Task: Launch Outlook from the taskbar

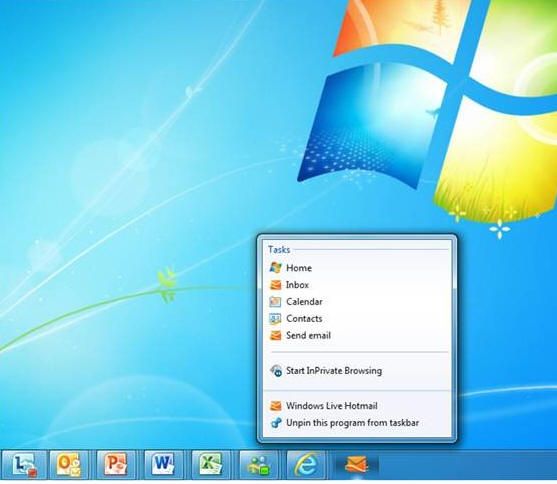Action: pyautogui.click(x=69, y=464)
